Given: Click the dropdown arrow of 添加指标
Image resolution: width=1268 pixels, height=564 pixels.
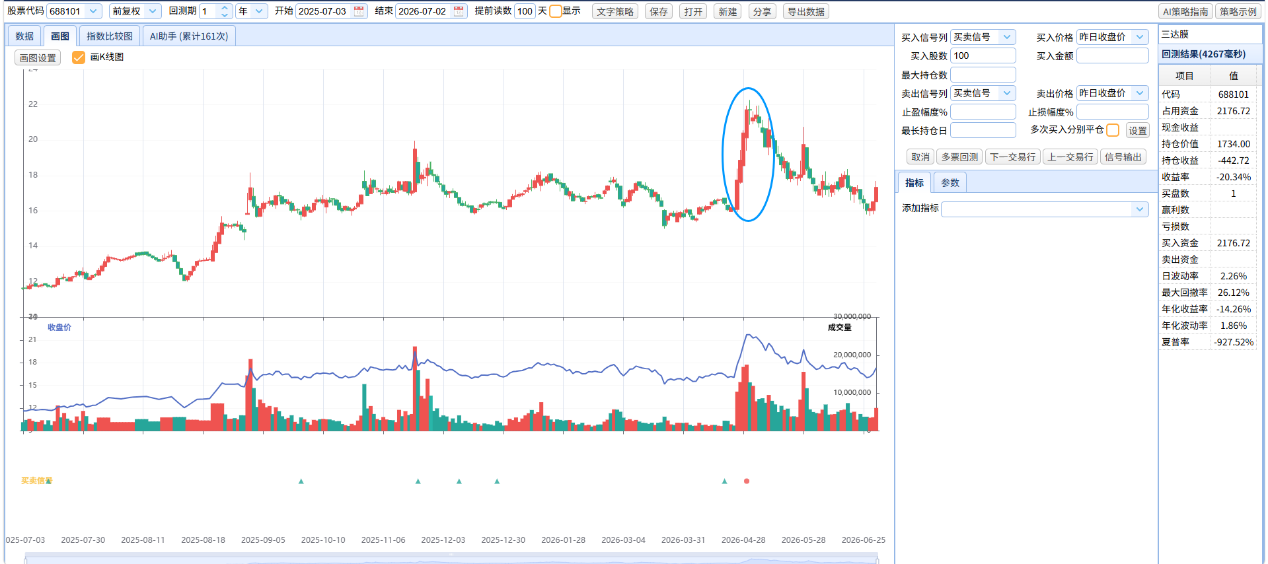Looking at the screenshot, I should click(x=1140, y=209).
